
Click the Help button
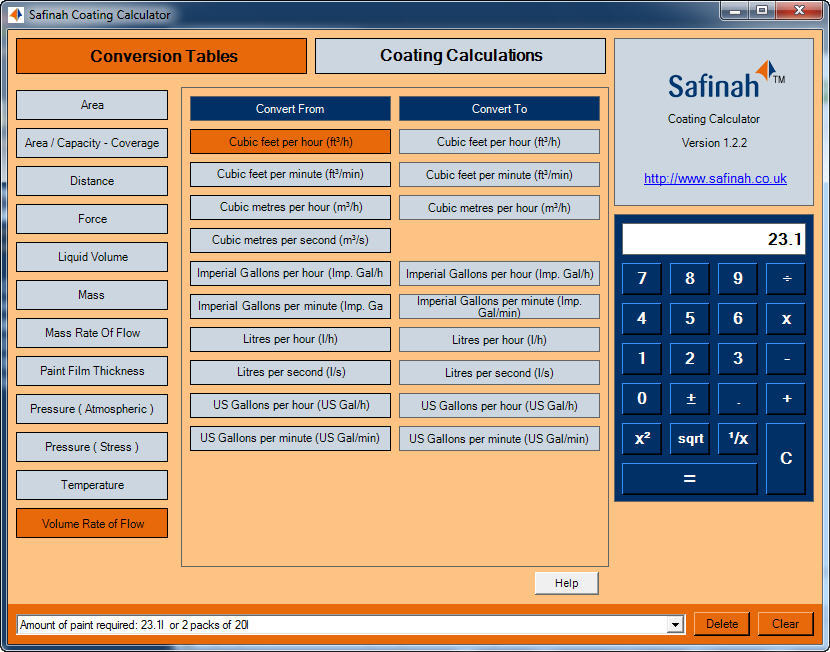[566, 582]
